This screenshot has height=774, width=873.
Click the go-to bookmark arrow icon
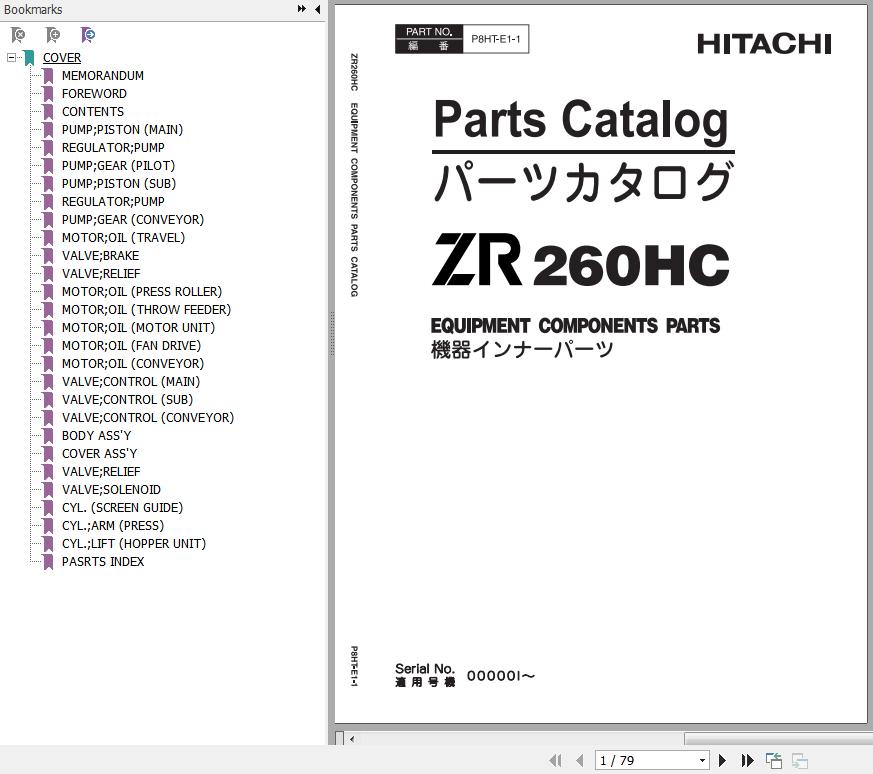coord(88,35)
